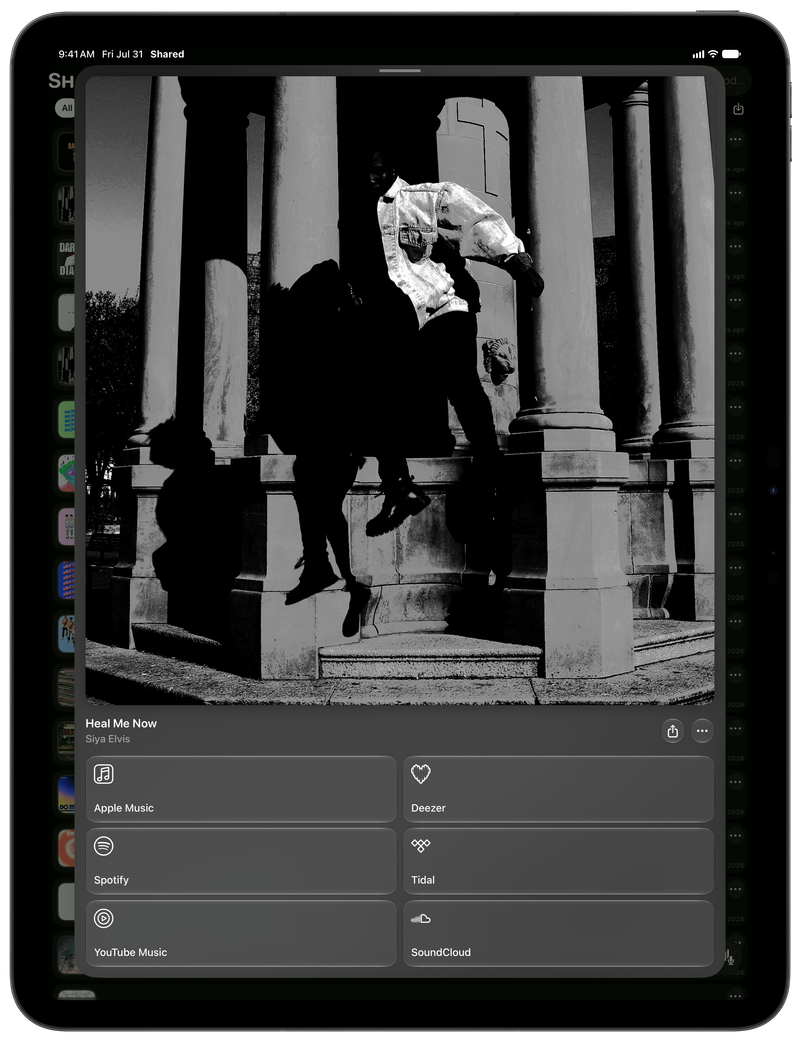Click the Deezer heart icon
The height and width of the screenshot is (1043, 800).
pos(420,774)
